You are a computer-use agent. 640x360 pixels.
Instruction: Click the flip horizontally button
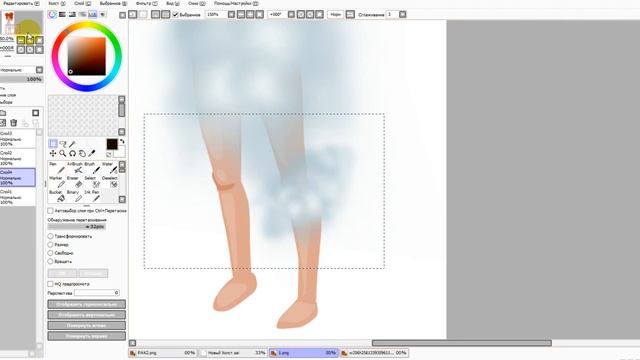pos(87,304)
